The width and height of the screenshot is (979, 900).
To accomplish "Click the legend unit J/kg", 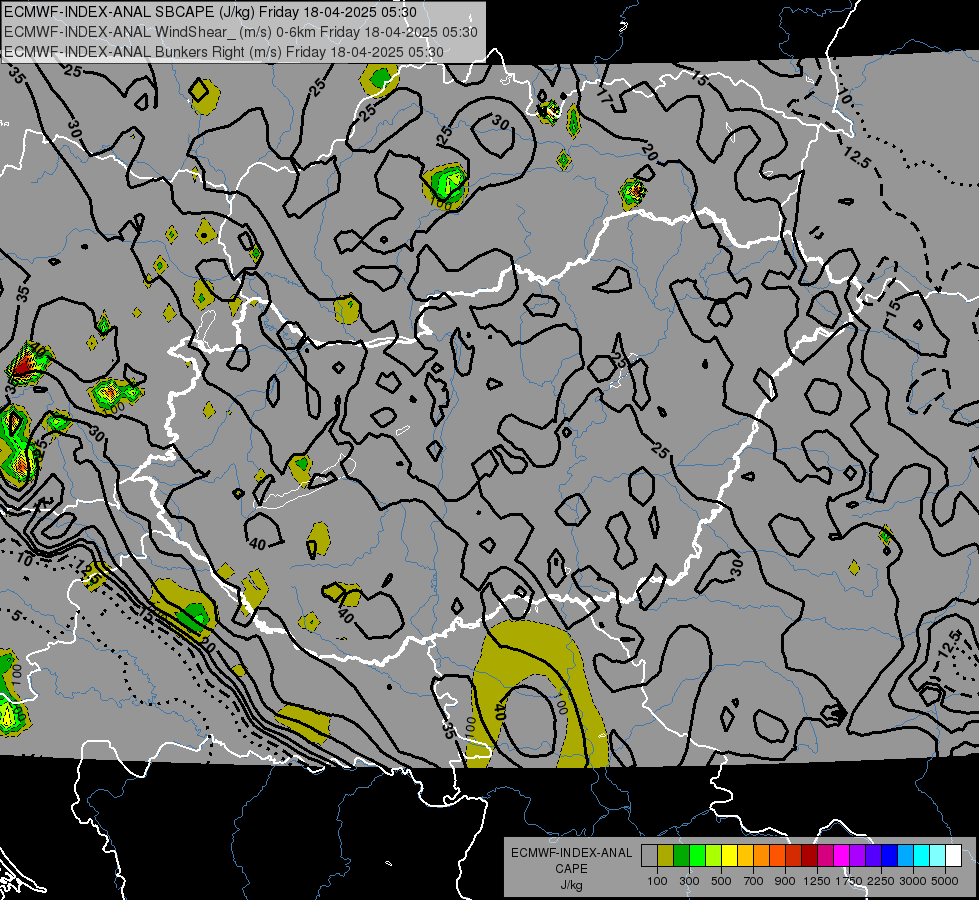I will (571, 885).
